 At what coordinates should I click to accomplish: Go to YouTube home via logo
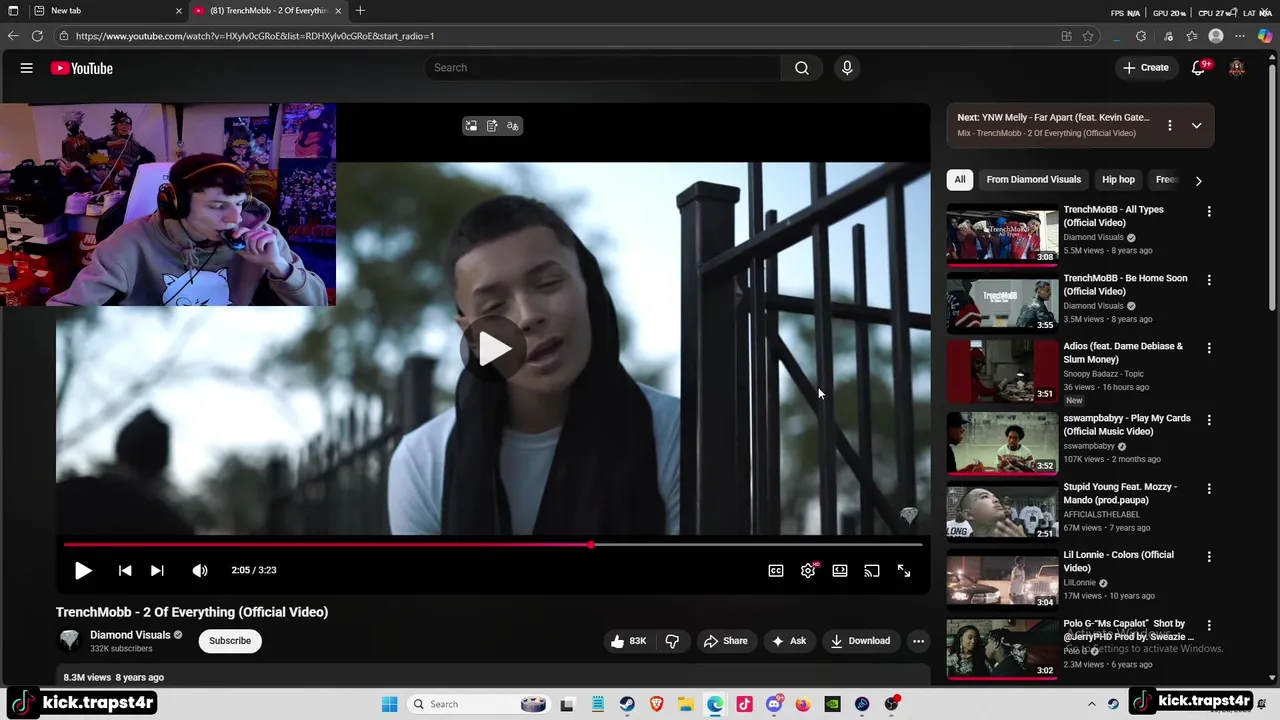click(82, 68)
